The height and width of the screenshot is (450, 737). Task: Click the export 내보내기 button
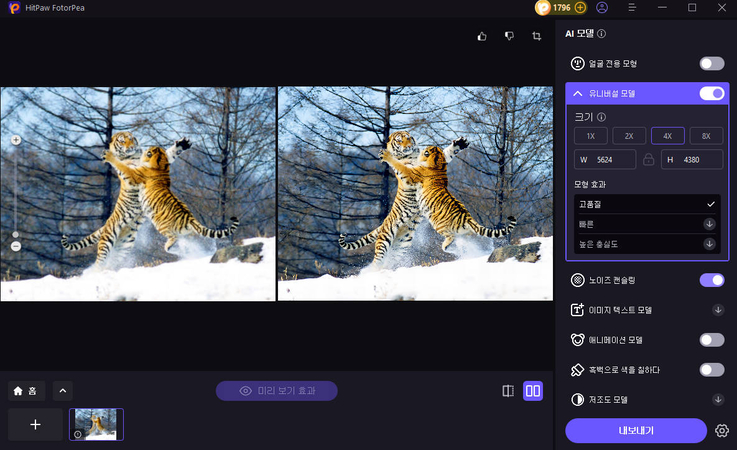point(636,430)
